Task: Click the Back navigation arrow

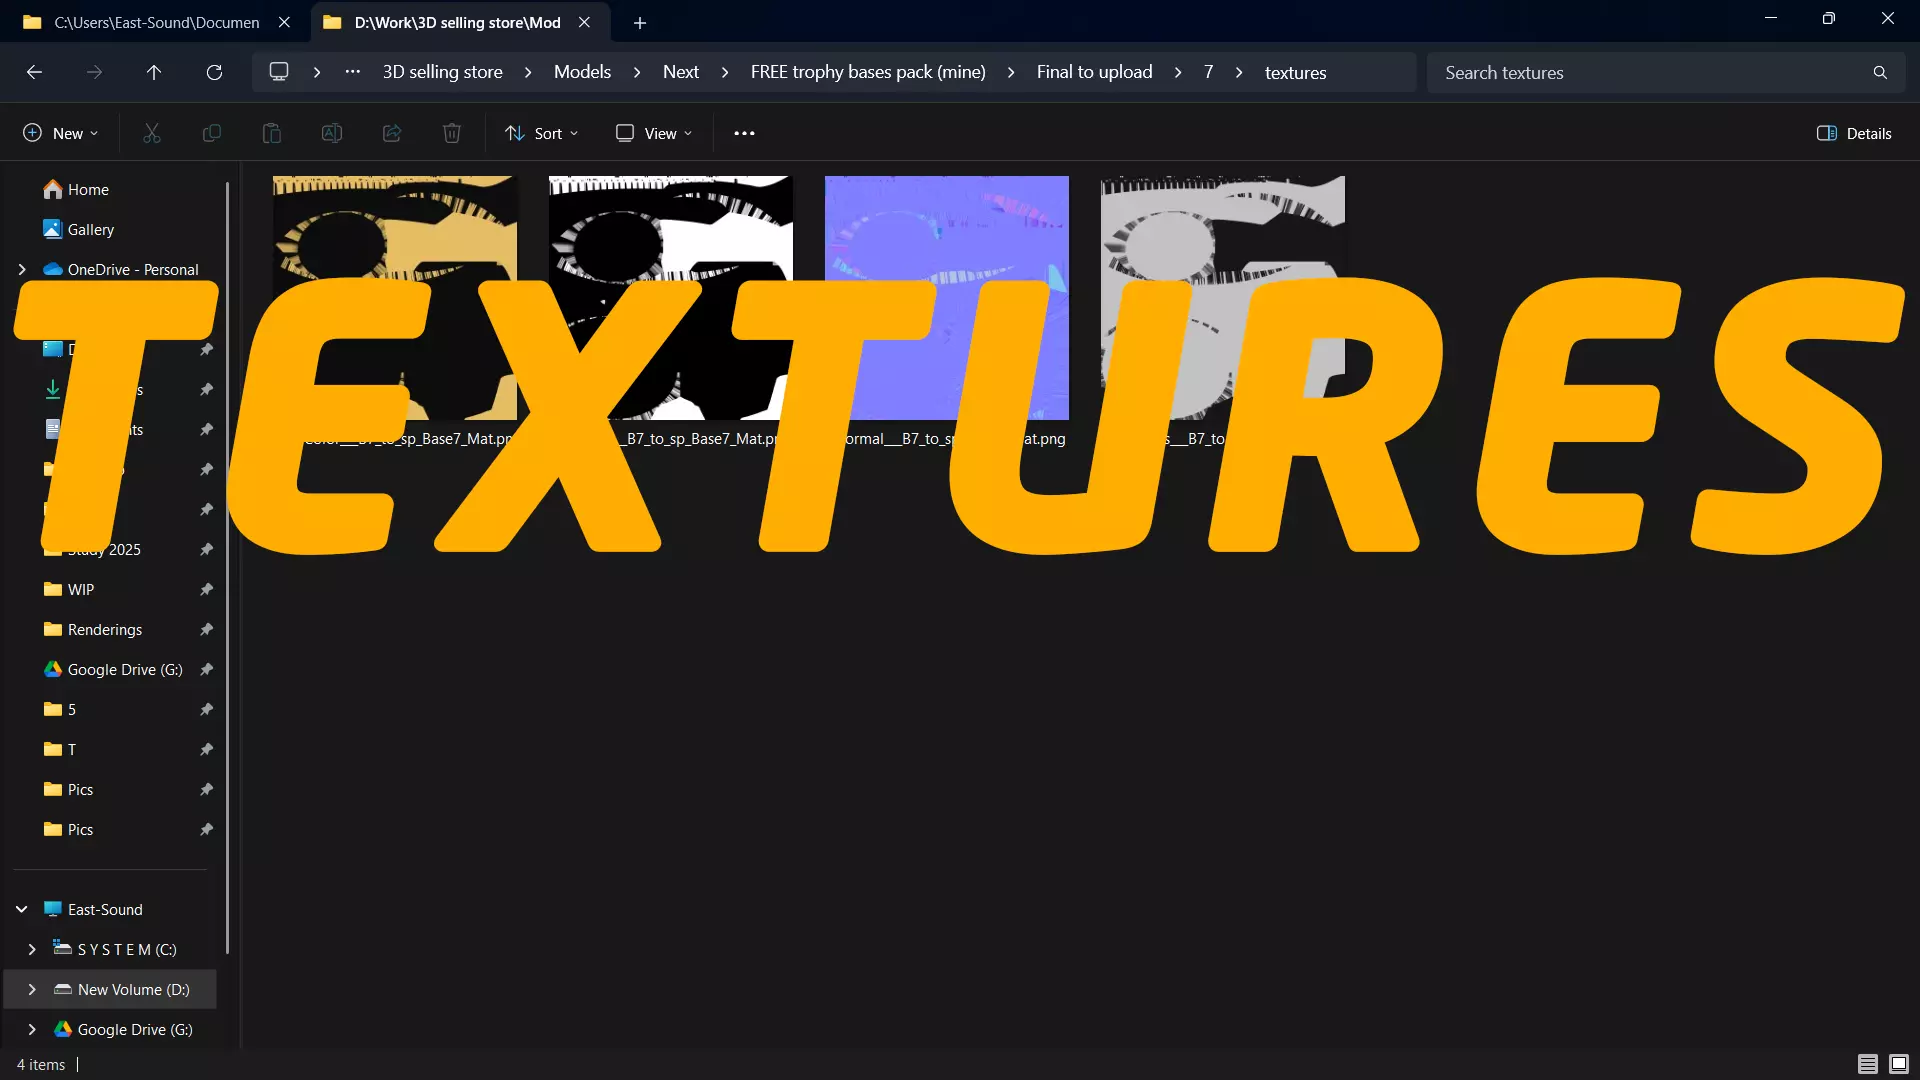Action: pos(34,72)
